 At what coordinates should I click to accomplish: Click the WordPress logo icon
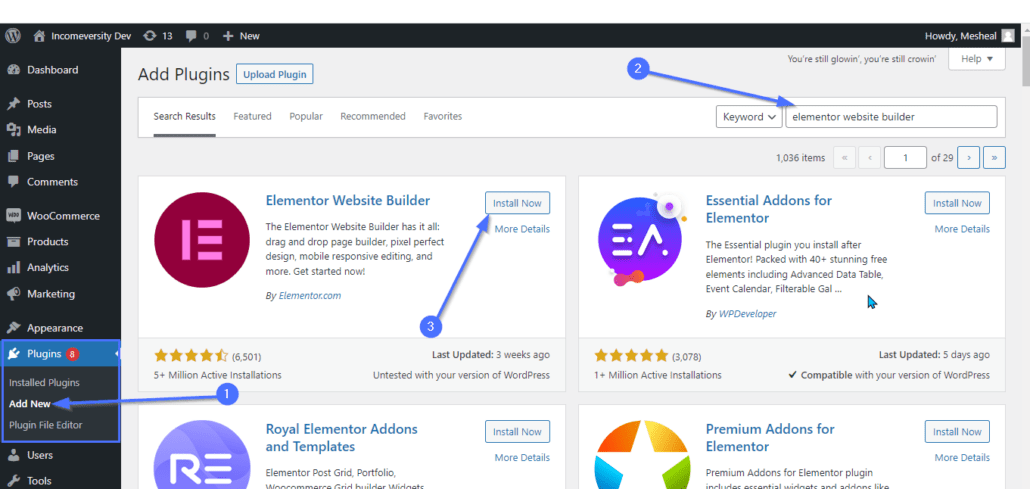12,35
